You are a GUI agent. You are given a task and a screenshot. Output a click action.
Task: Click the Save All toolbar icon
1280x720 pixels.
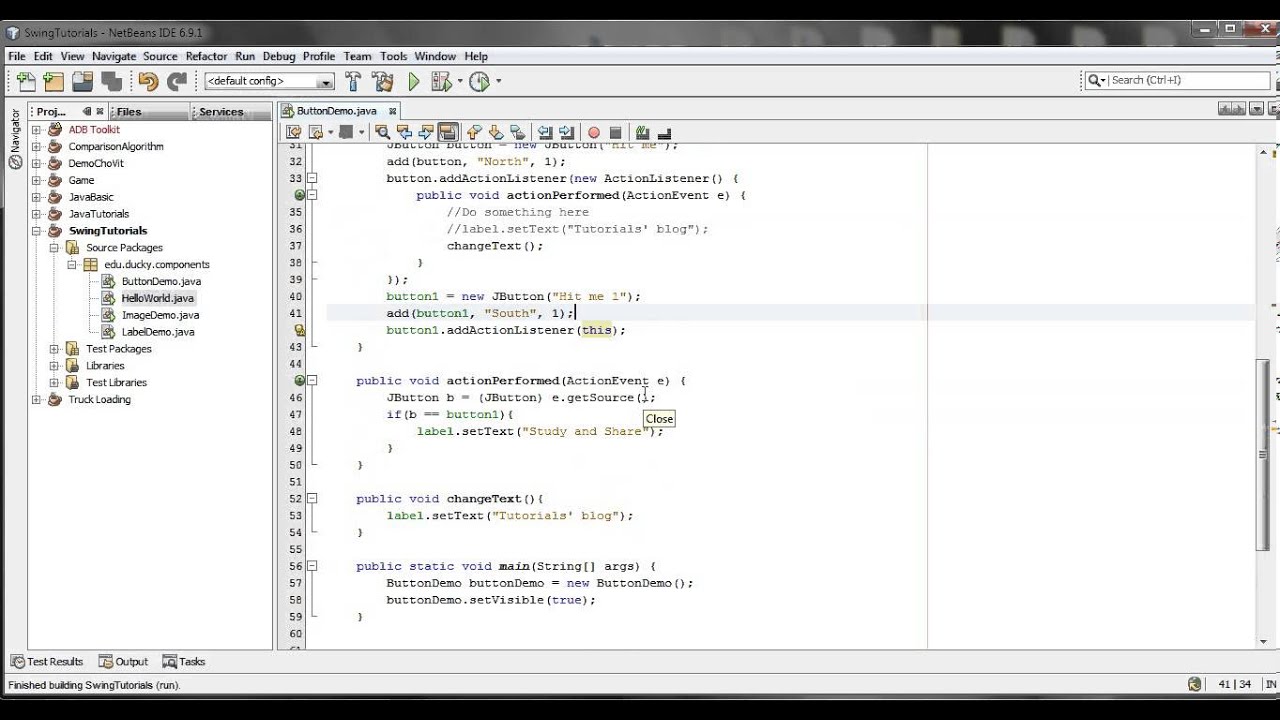tap(111, 81)
